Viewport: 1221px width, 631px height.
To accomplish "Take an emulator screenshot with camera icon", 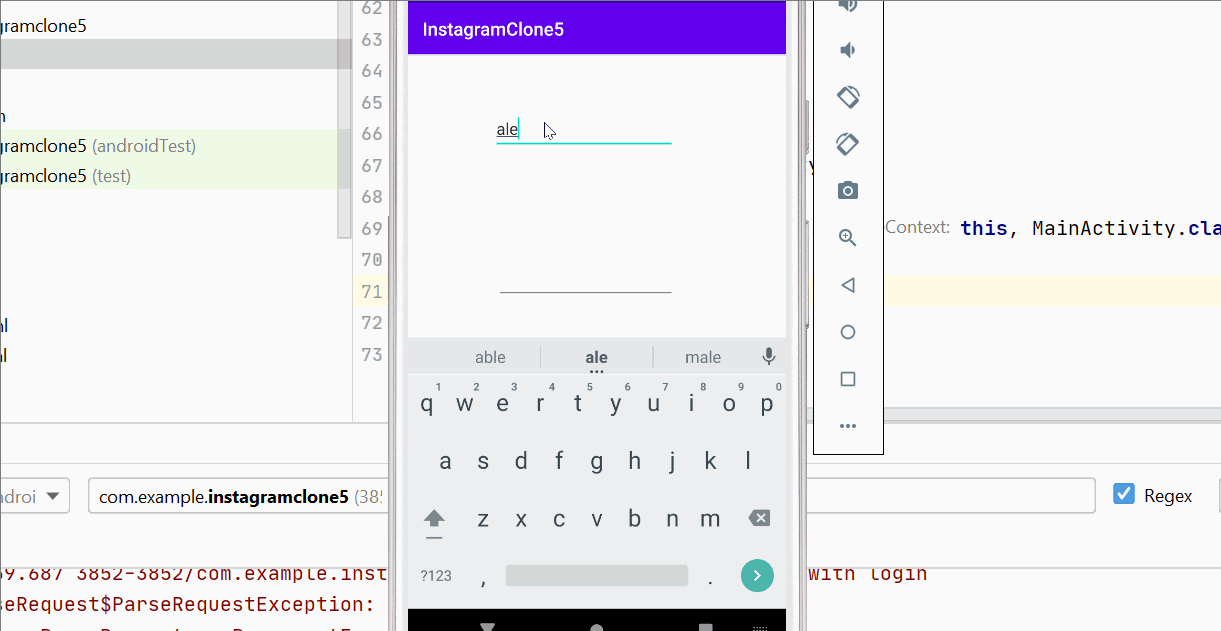I will tap(848, 191).
